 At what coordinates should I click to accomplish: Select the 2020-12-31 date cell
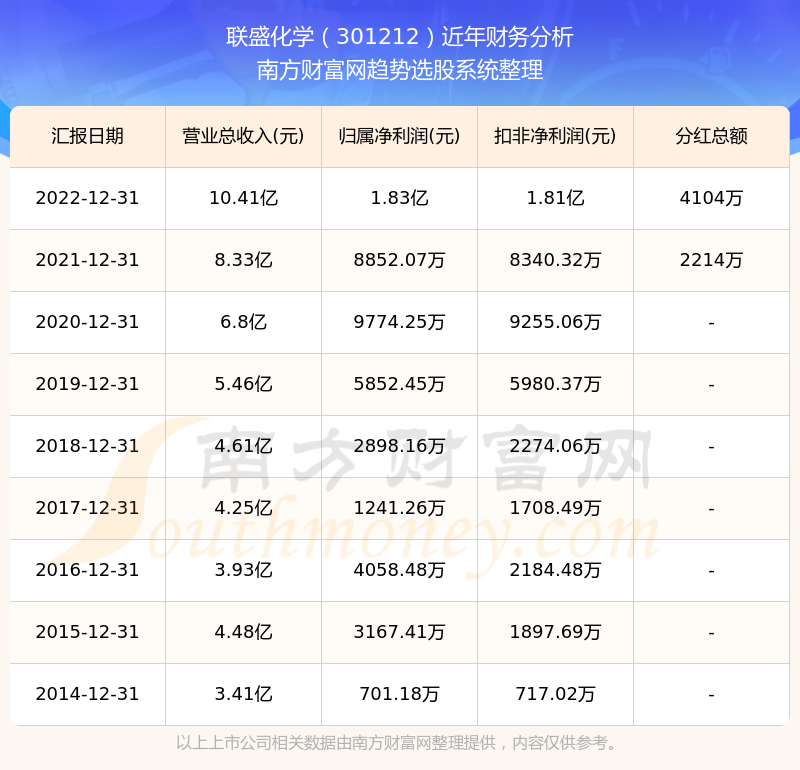point(87,322)
